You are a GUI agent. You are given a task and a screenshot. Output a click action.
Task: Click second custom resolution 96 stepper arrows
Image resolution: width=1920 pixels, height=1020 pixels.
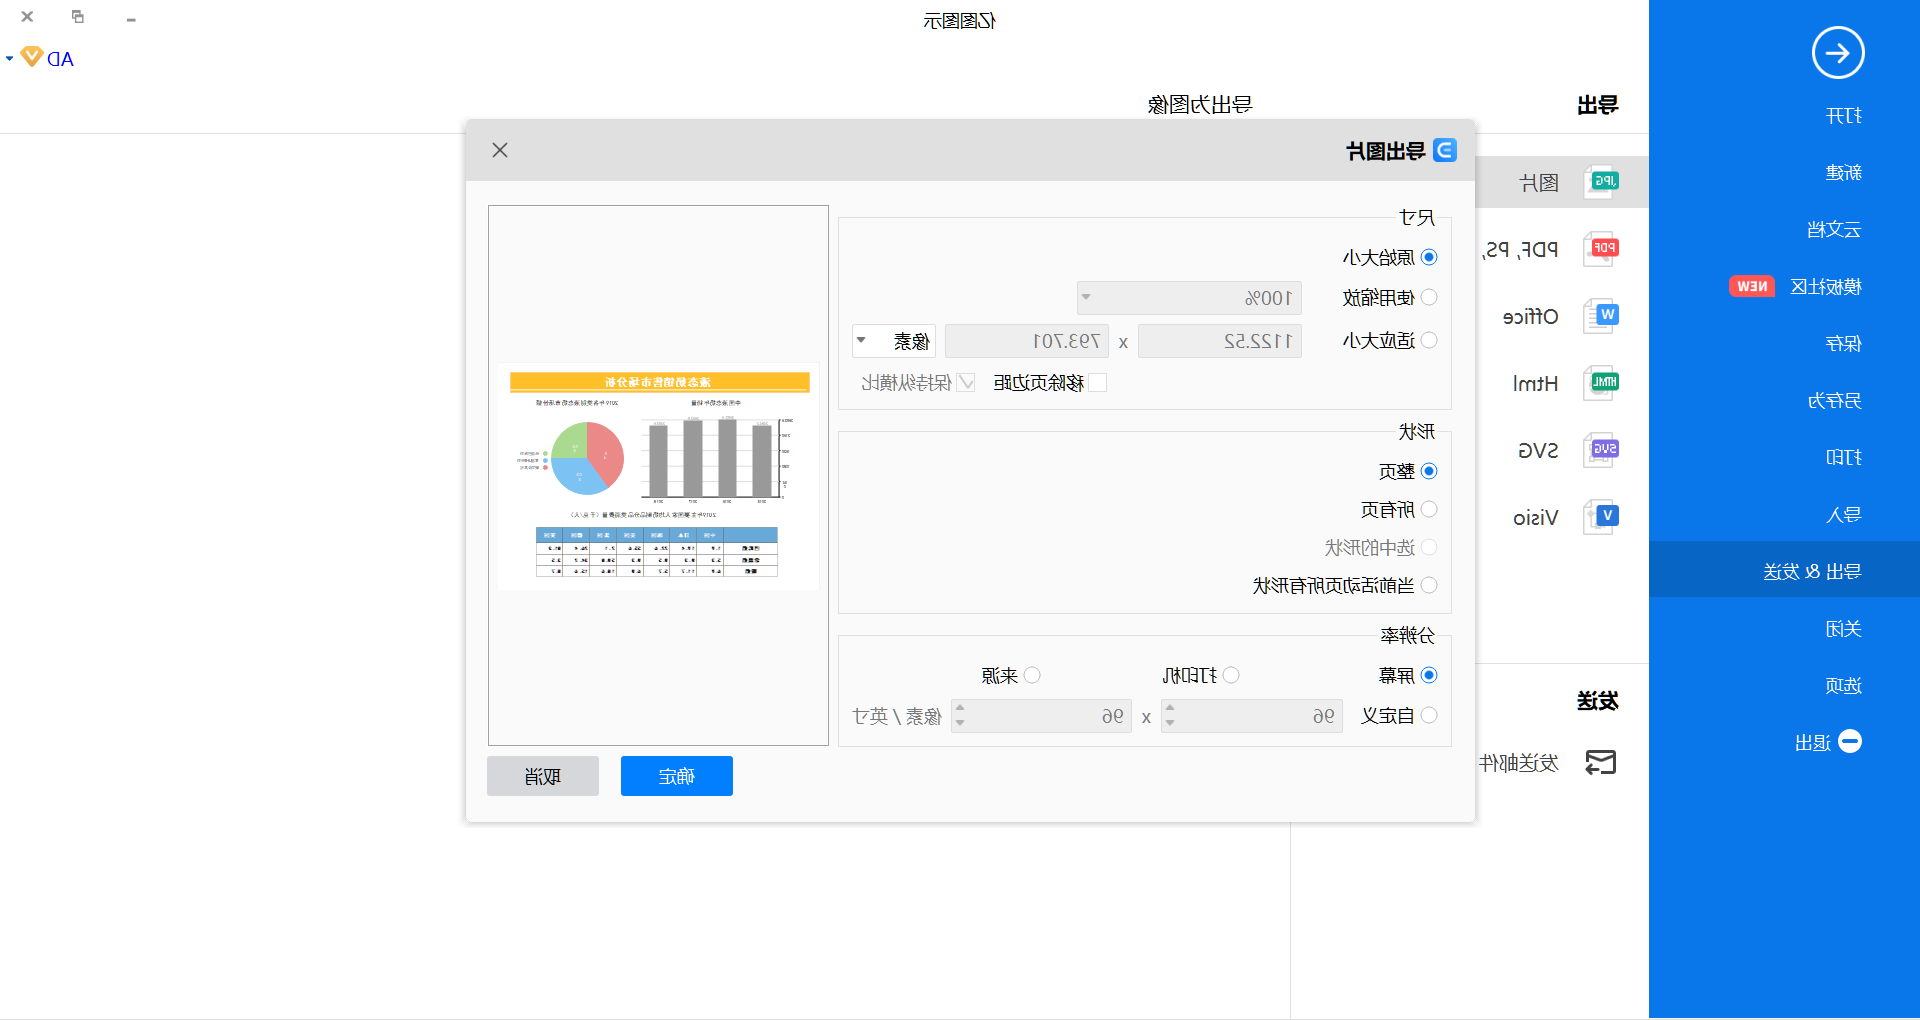[x=960, y=716]
